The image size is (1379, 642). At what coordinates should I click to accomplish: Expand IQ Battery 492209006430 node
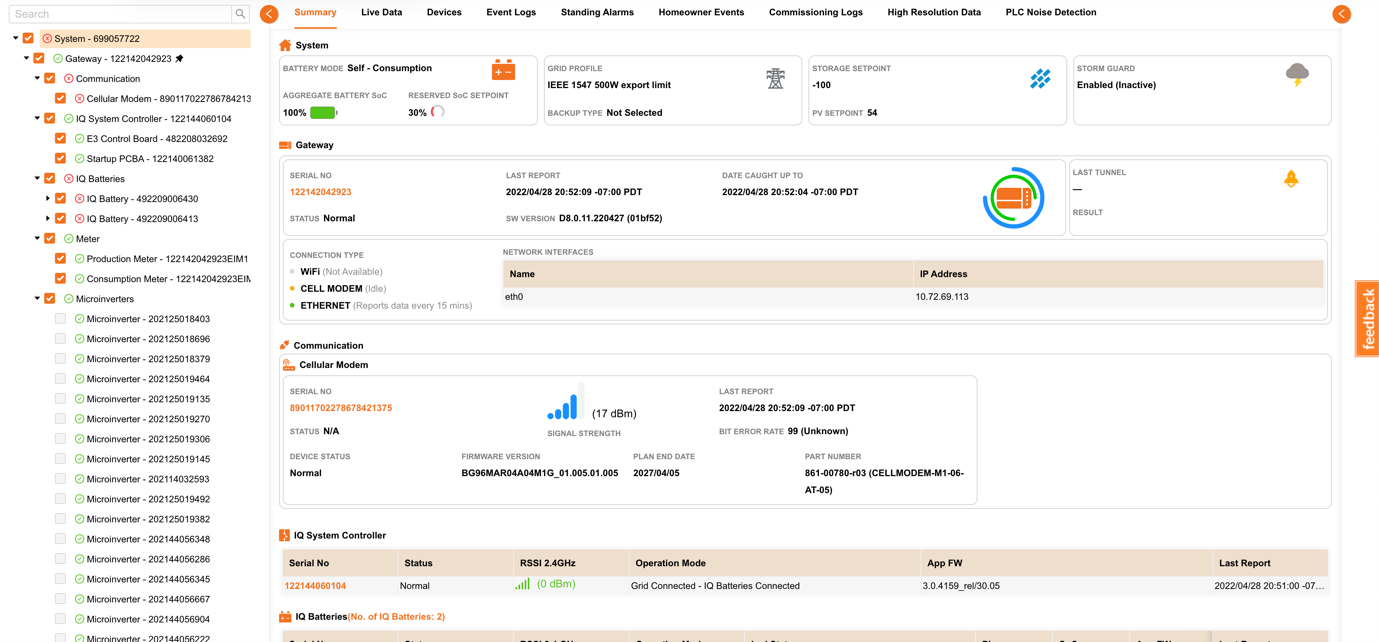coord(48,199)
